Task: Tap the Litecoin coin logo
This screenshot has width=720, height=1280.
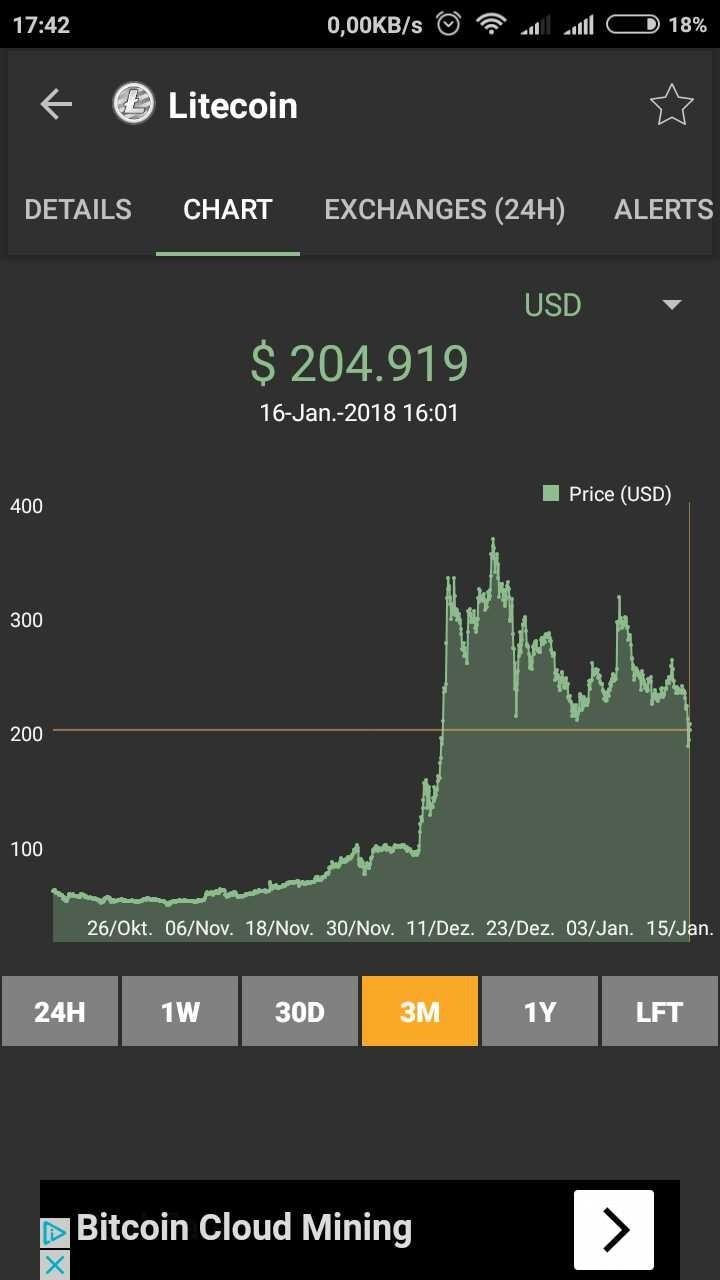Action: pos(133,104)
